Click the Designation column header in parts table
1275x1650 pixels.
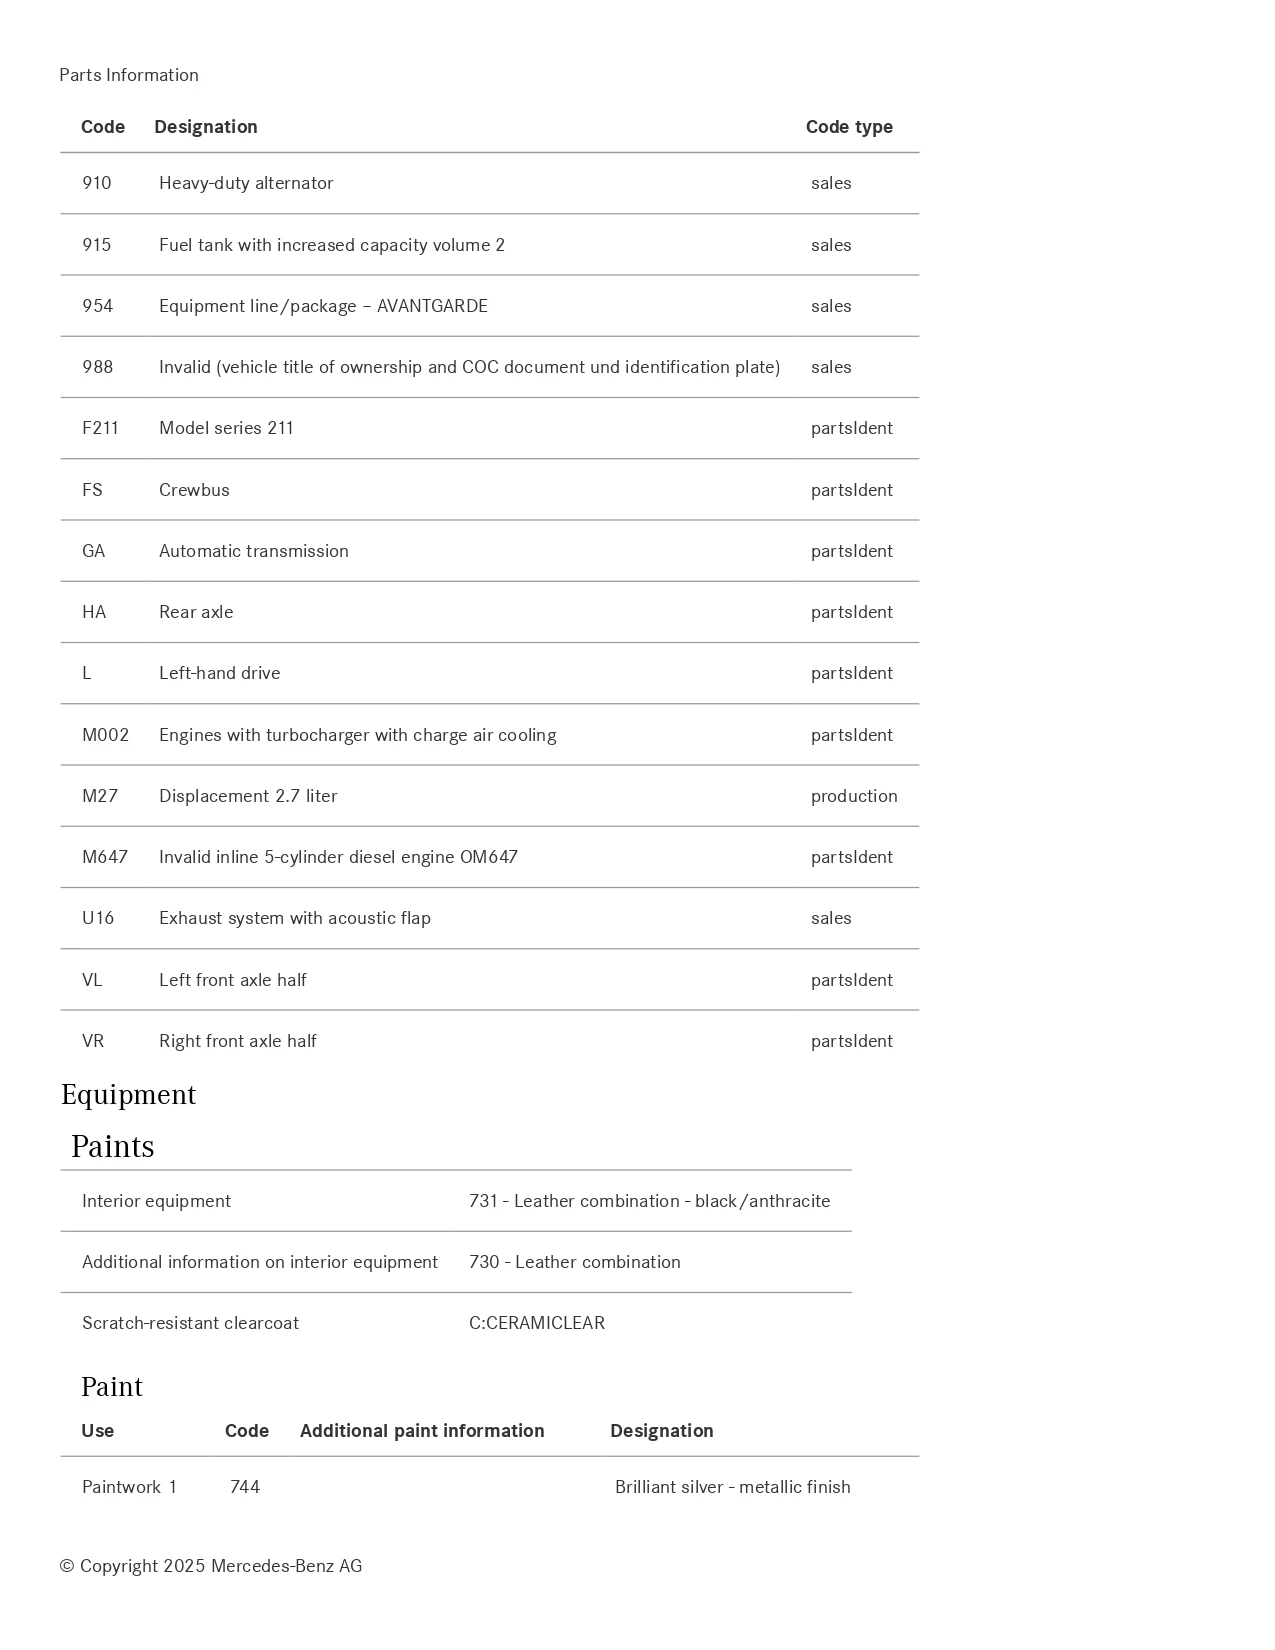206,127
